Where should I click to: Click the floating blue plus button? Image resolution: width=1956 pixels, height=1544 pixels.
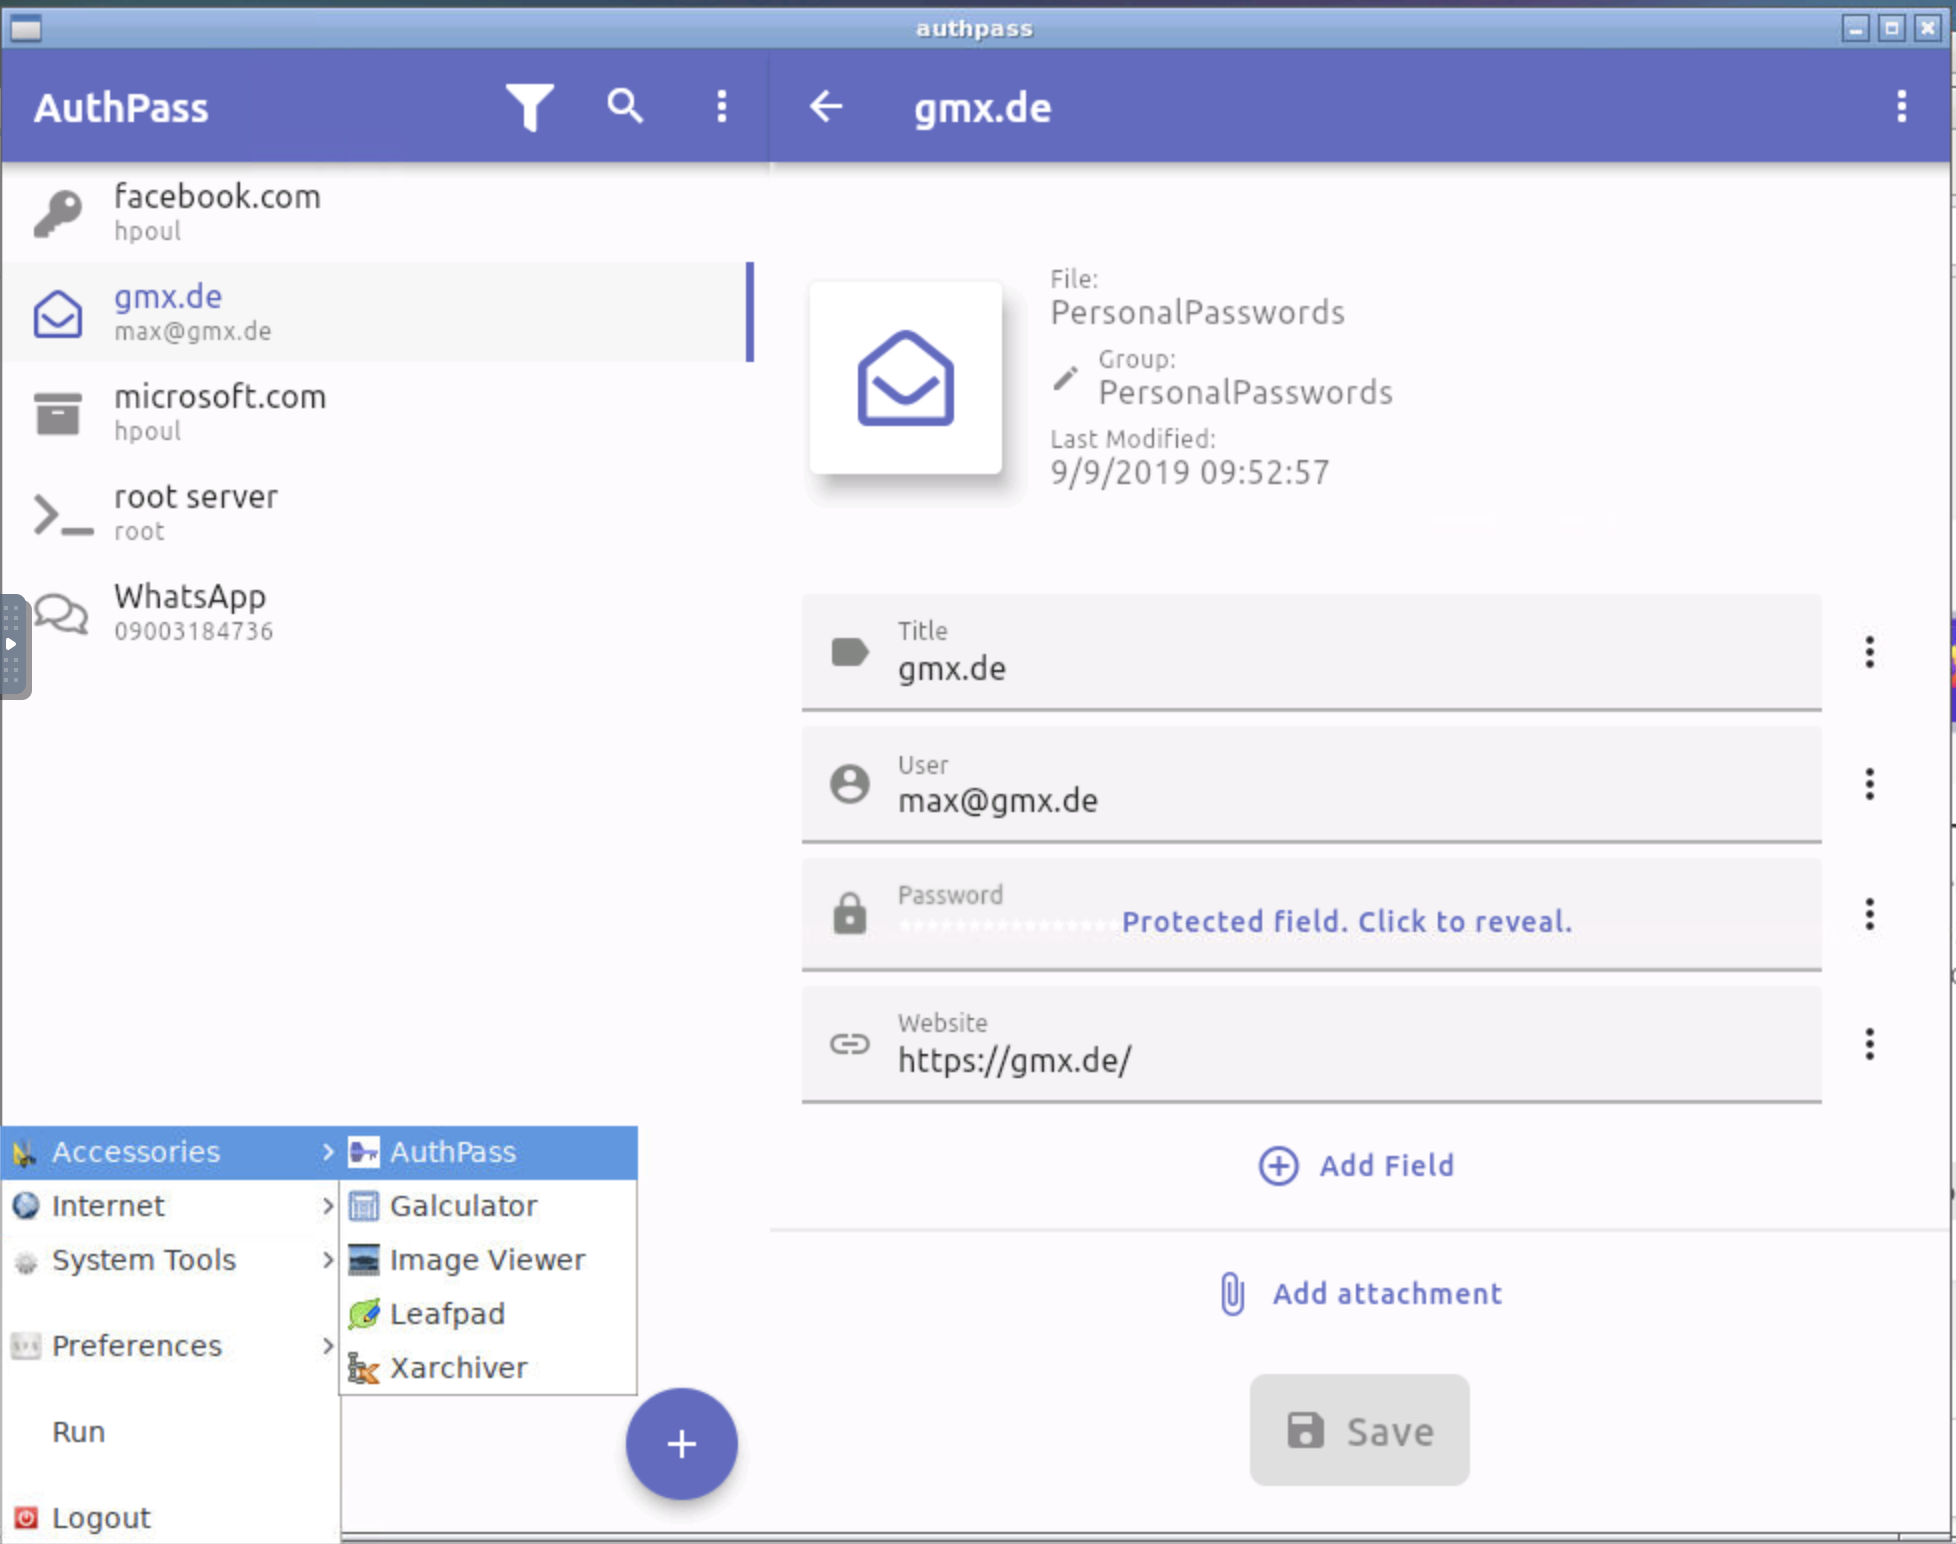click(681, 1442)
